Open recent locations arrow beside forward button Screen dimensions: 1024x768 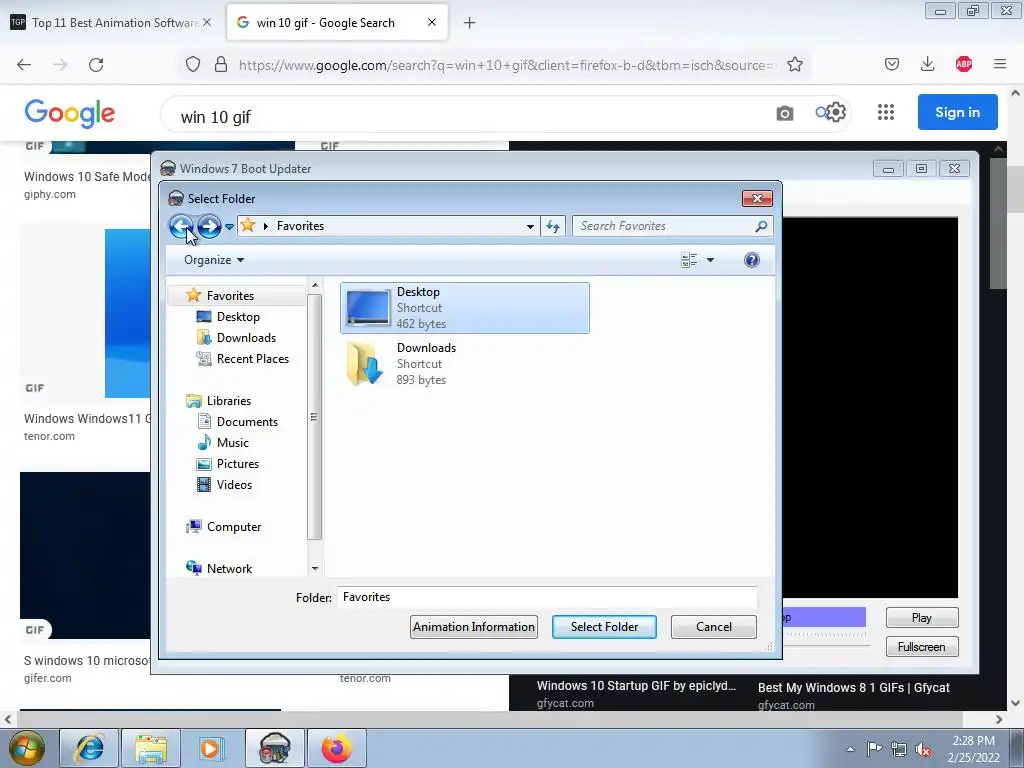pos(229,227)
